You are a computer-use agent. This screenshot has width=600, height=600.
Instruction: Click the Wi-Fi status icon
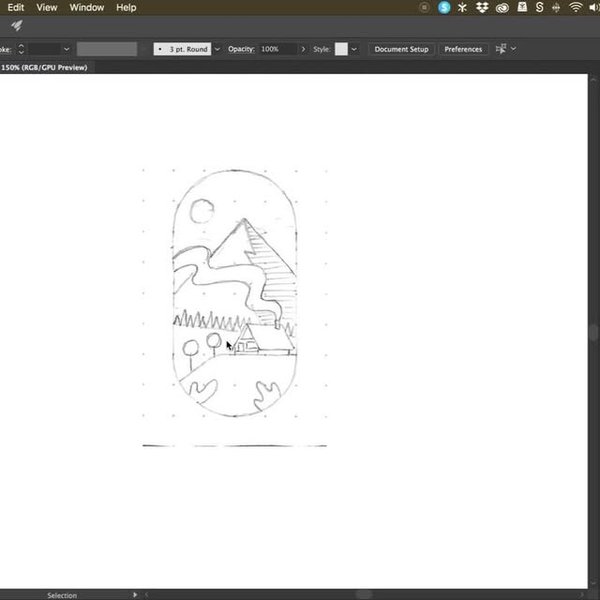click(x=575, y=7)
